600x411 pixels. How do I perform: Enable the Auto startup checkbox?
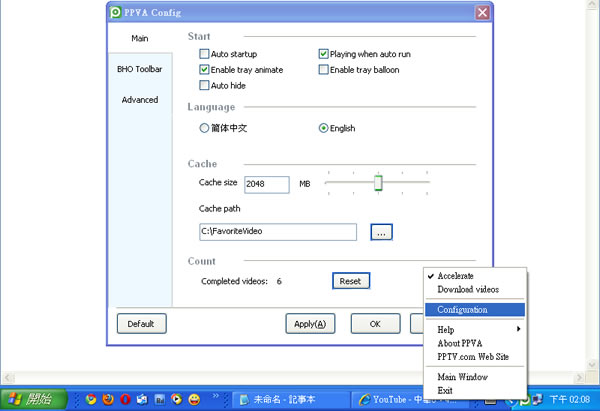click(204, 54)
